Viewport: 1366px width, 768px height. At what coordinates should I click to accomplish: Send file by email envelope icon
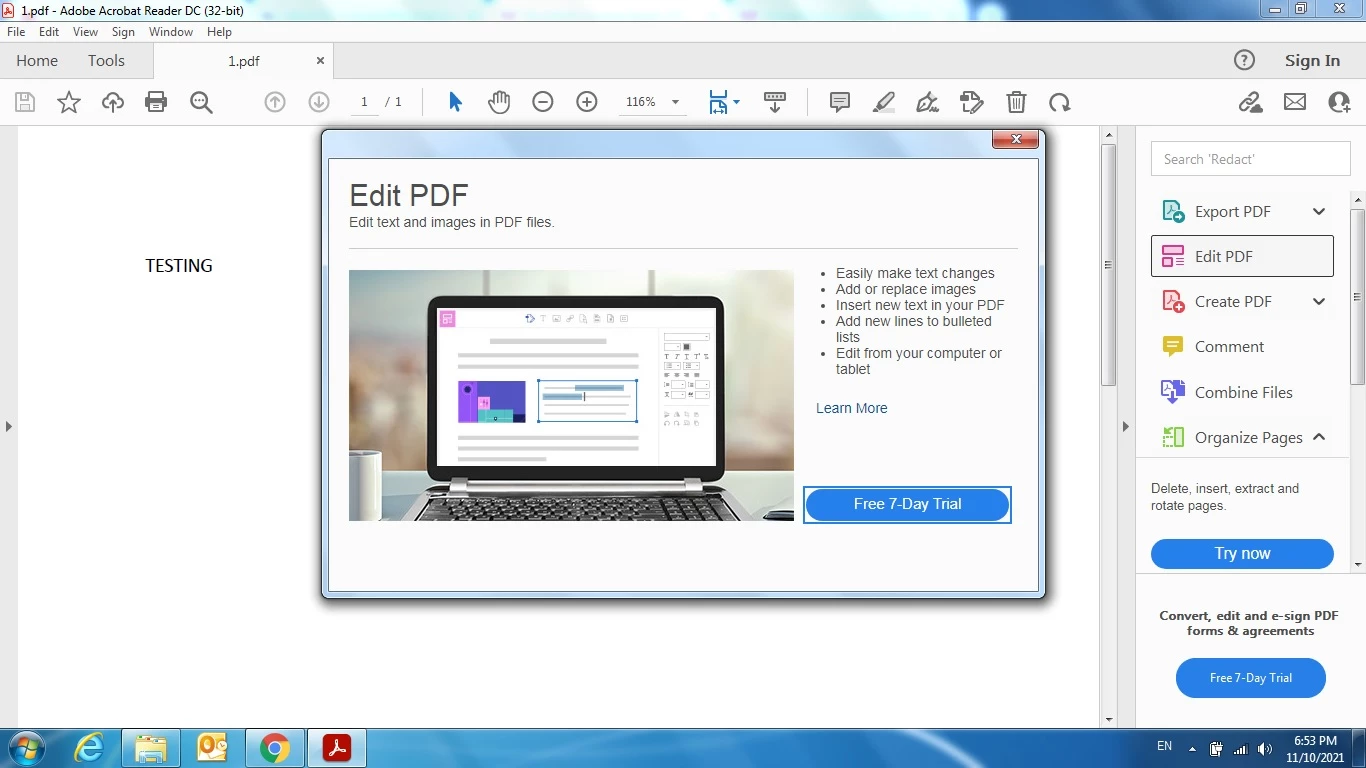1295,102
